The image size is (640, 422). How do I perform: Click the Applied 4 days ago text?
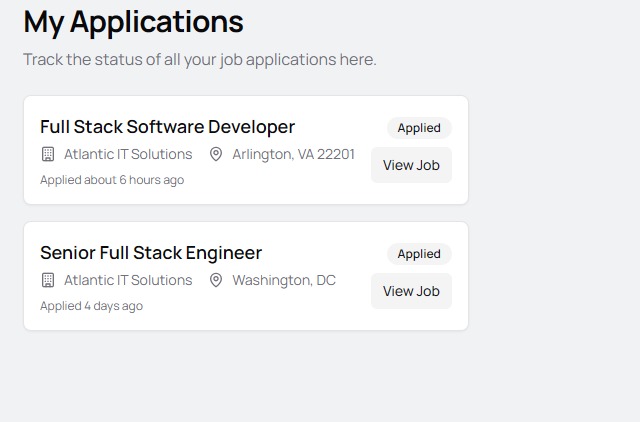point(91,306)
